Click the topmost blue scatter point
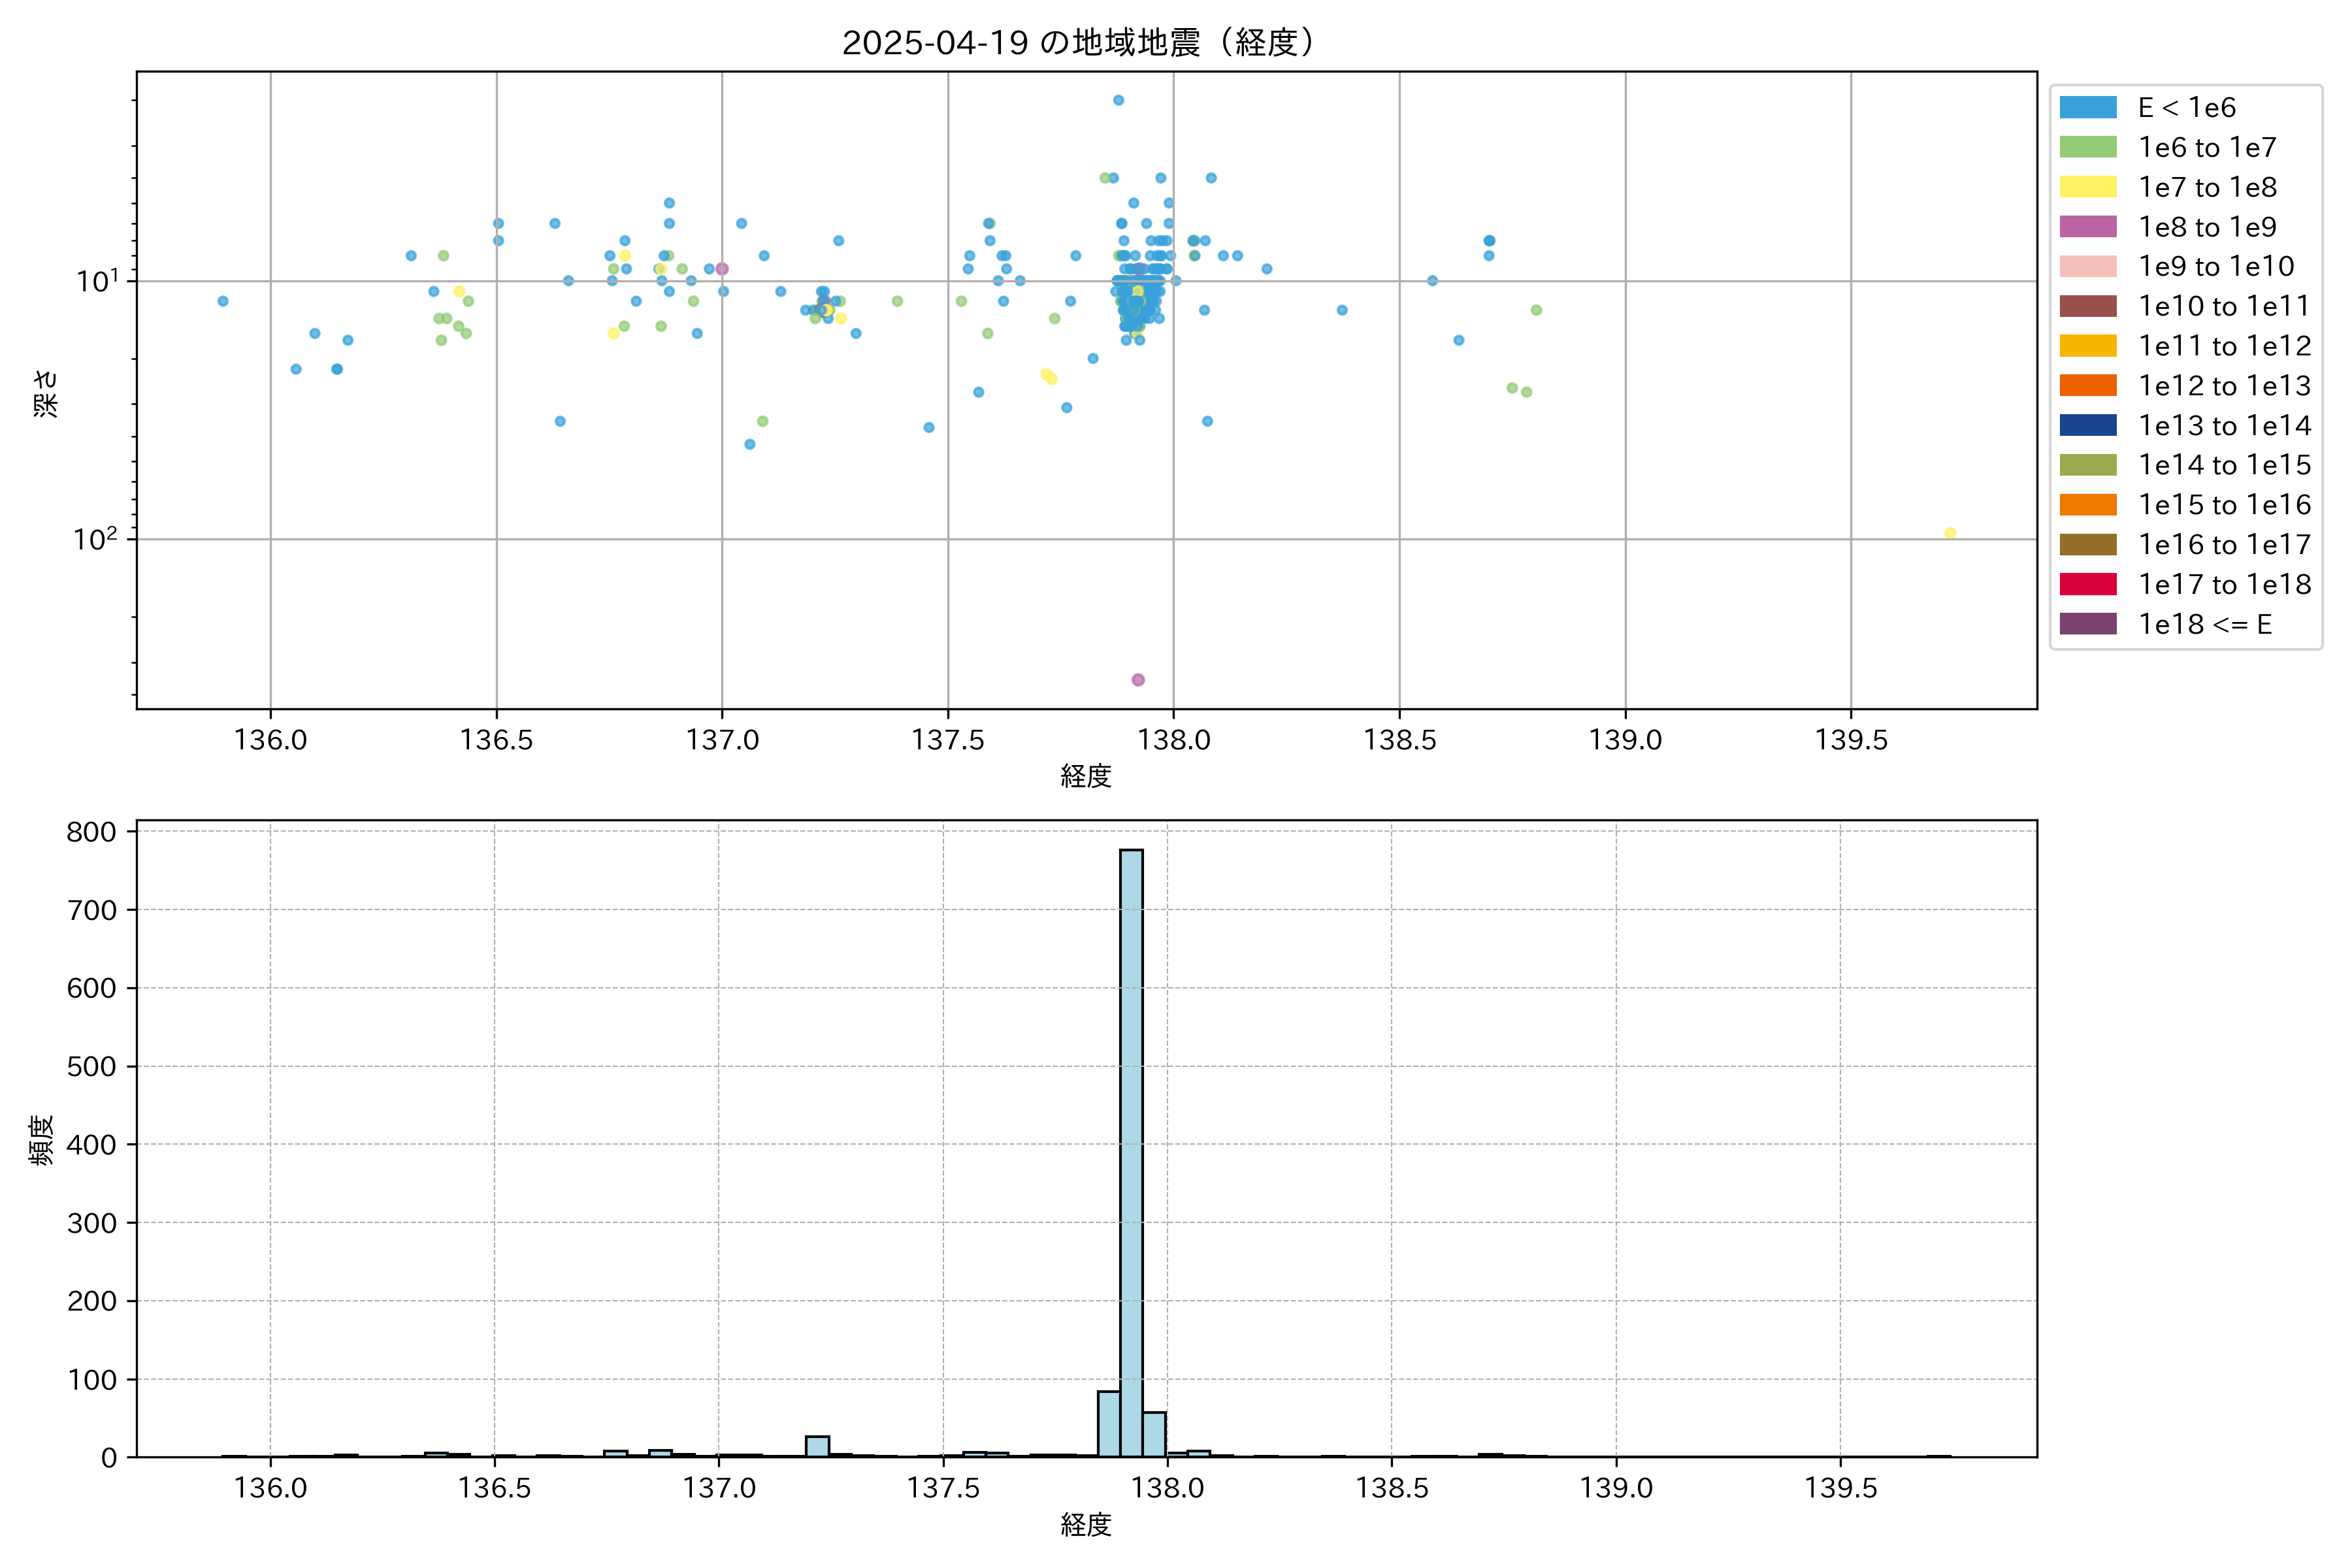This screenshot has width=2352, height=1568. point(1119,100)
